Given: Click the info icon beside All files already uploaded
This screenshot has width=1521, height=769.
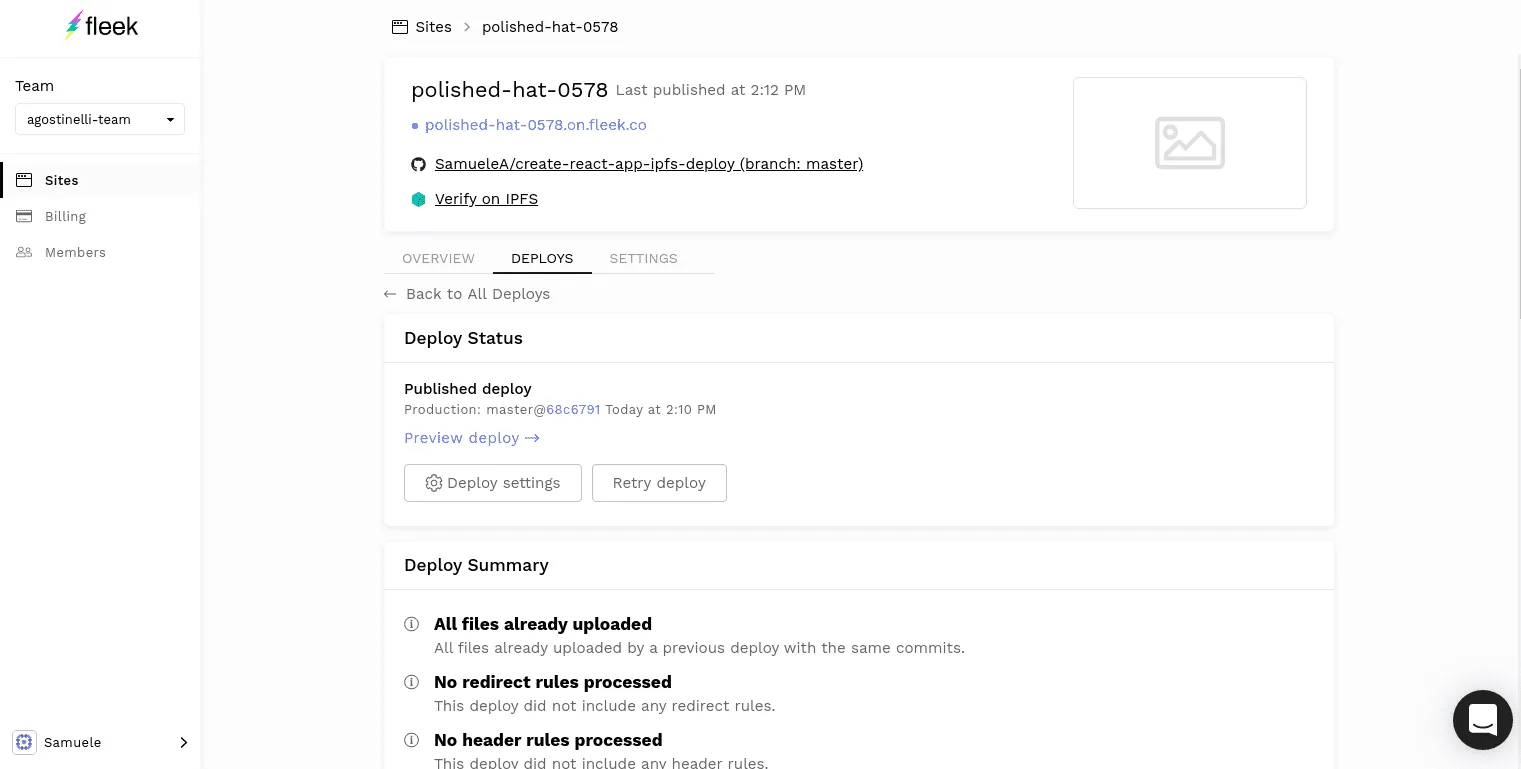Looking at the screenshot, I should click(411, 624).
